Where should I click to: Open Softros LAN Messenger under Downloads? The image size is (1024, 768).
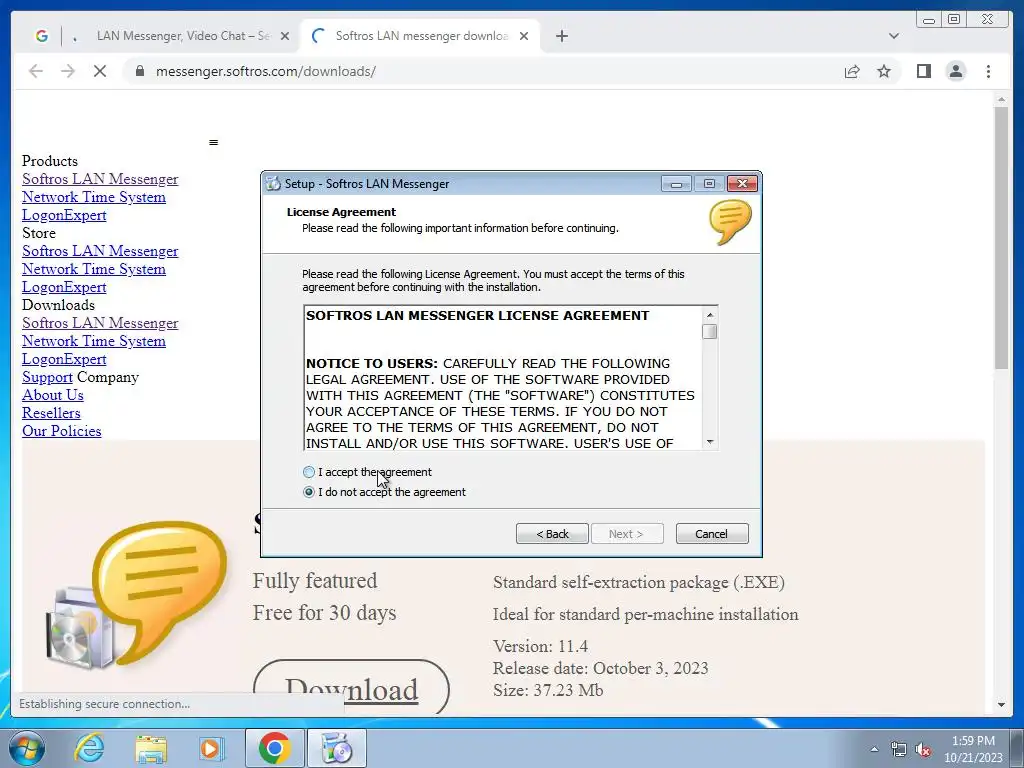pos(100,323)
